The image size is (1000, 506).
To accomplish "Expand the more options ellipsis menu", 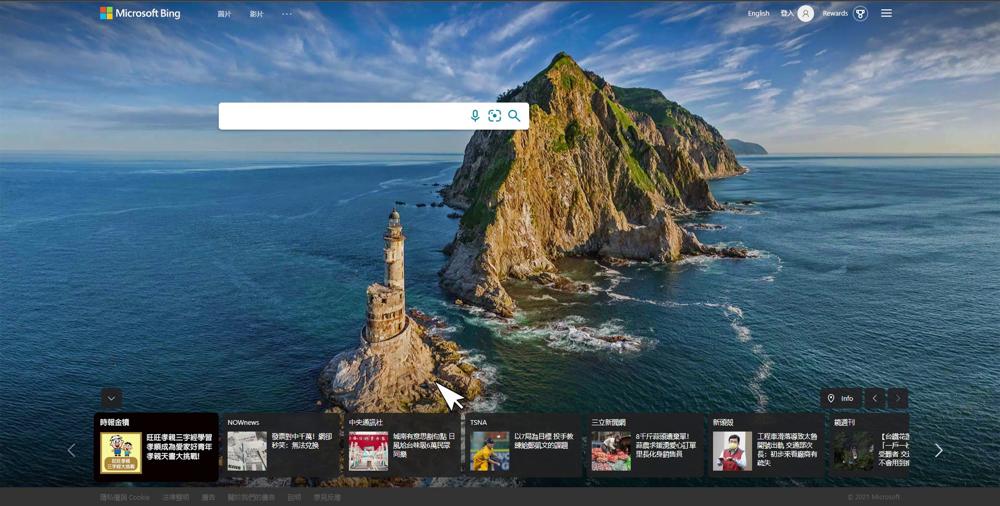I will tap(287, 14).
